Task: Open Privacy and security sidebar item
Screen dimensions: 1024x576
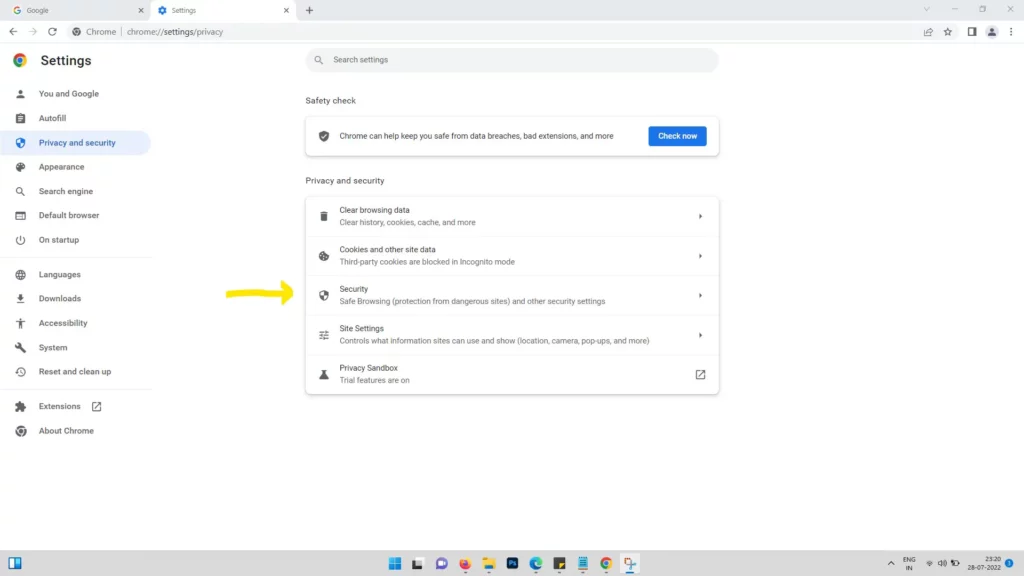Action: pyautogui.click(x=76, y=142)
